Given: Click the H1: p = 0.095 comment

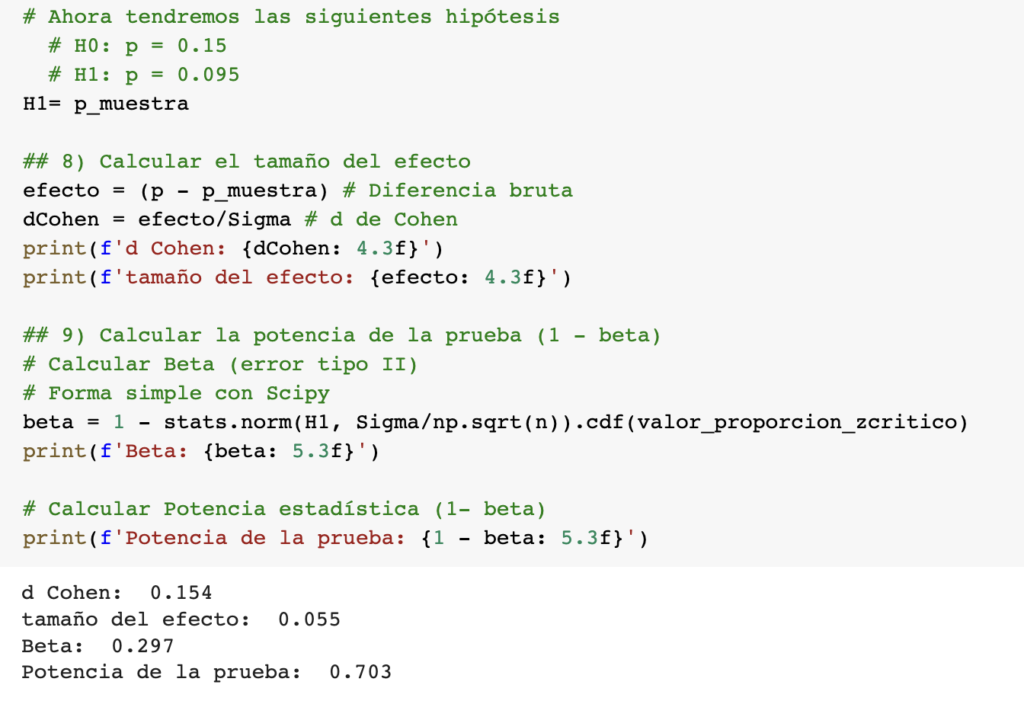Looking at the screenshot, I should (x=143, y=75).
